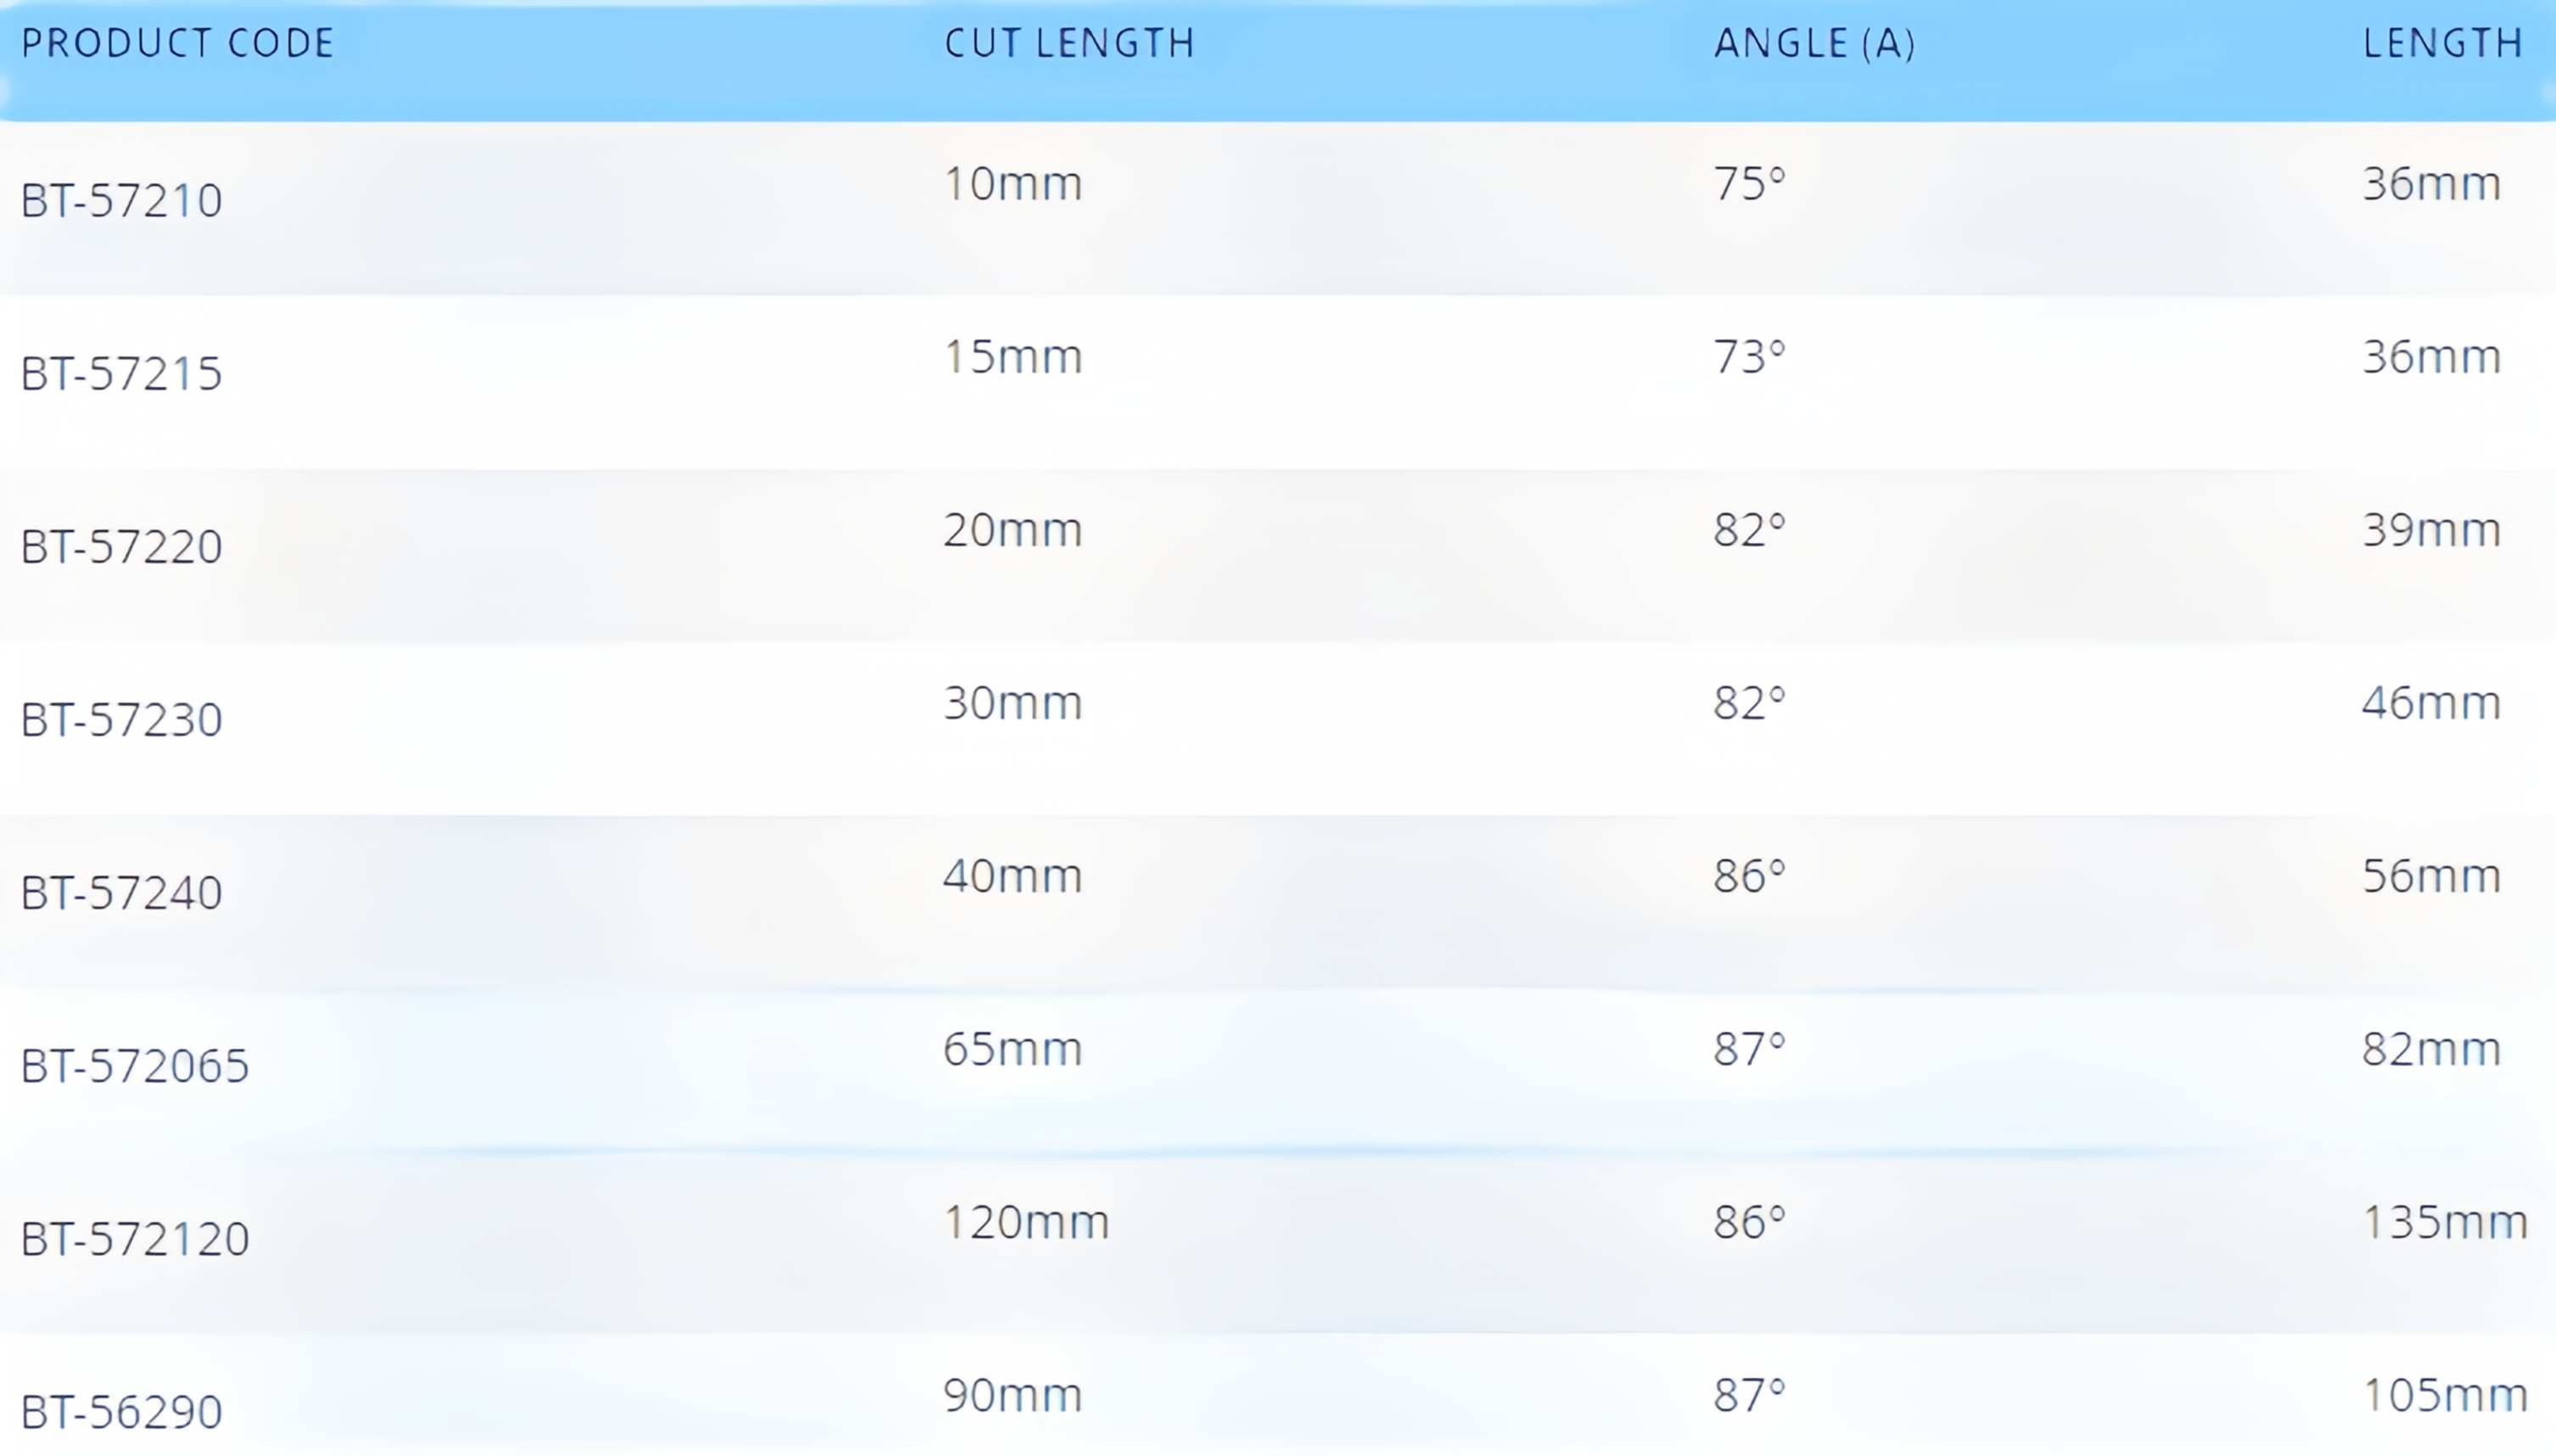Click the 46mm length value

tap(2431, 702)
